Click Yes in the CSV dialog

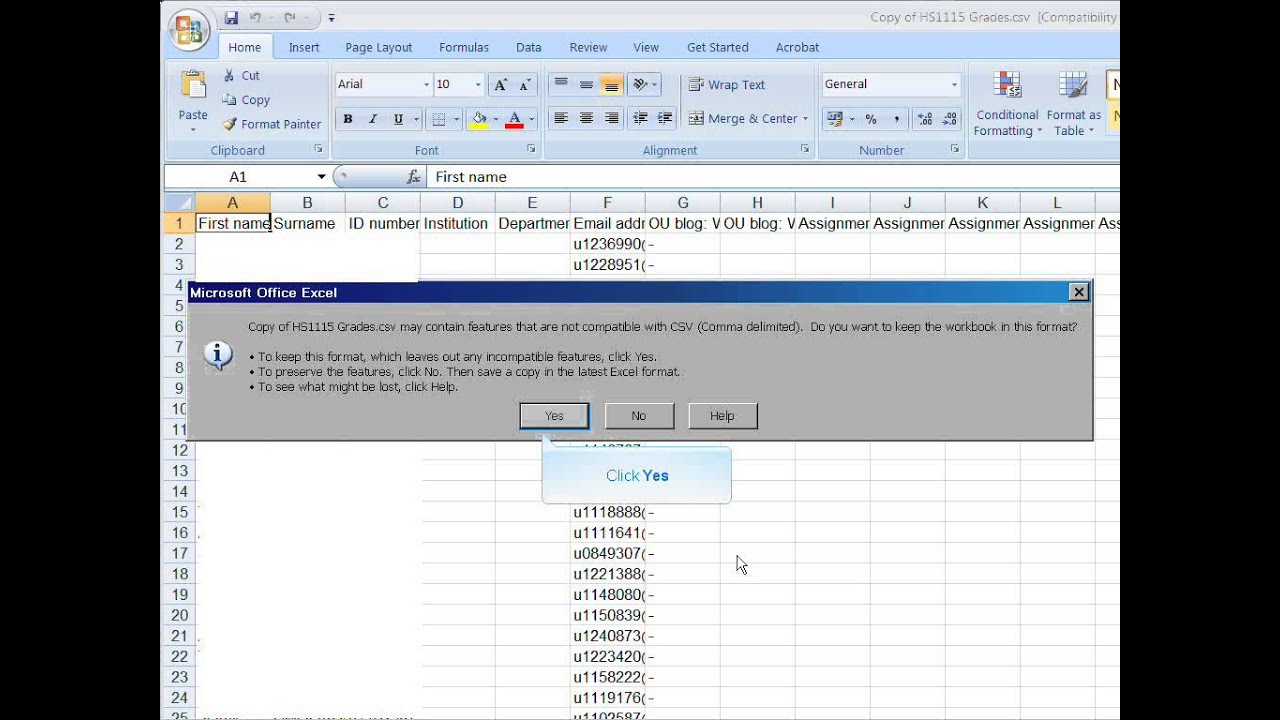pos(554,416)
